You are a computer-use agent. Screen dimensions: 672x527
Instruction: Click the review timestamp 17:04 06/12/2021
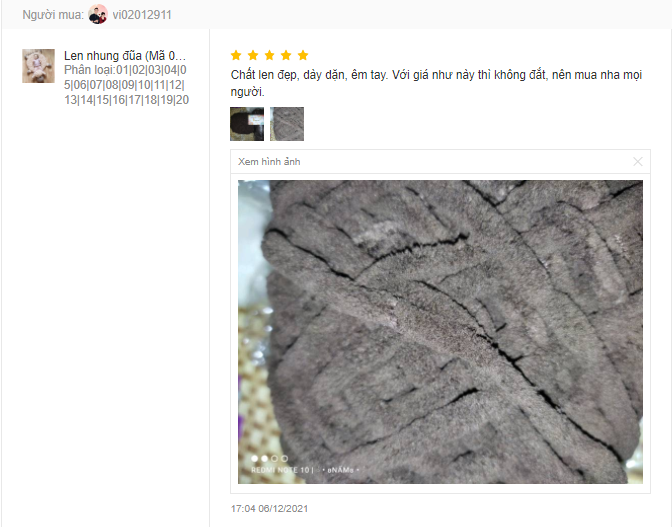(x=269, y=509)
